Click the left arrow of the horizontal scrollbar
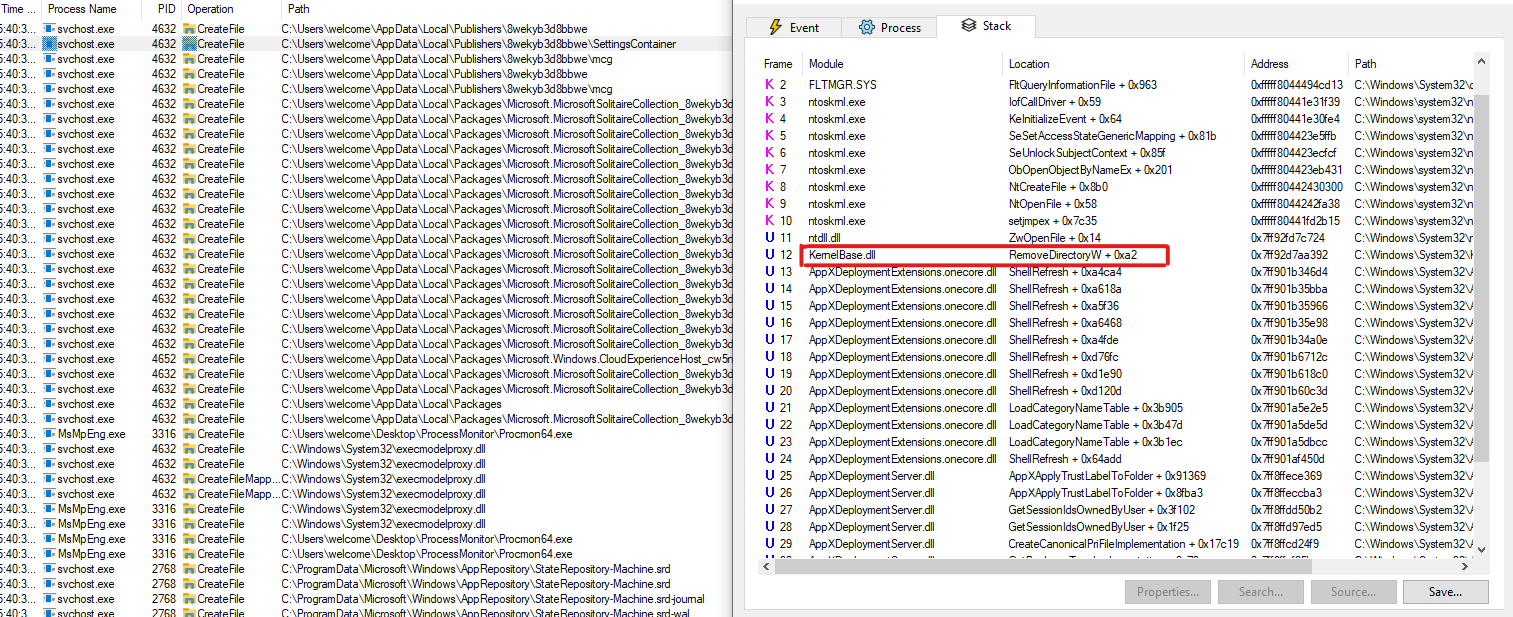 point(765,565)
